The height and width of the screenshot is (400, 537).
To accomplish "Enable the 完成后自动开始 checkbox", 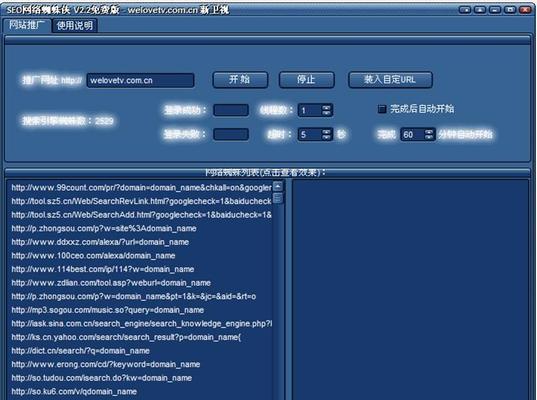I will coord(382,109).
